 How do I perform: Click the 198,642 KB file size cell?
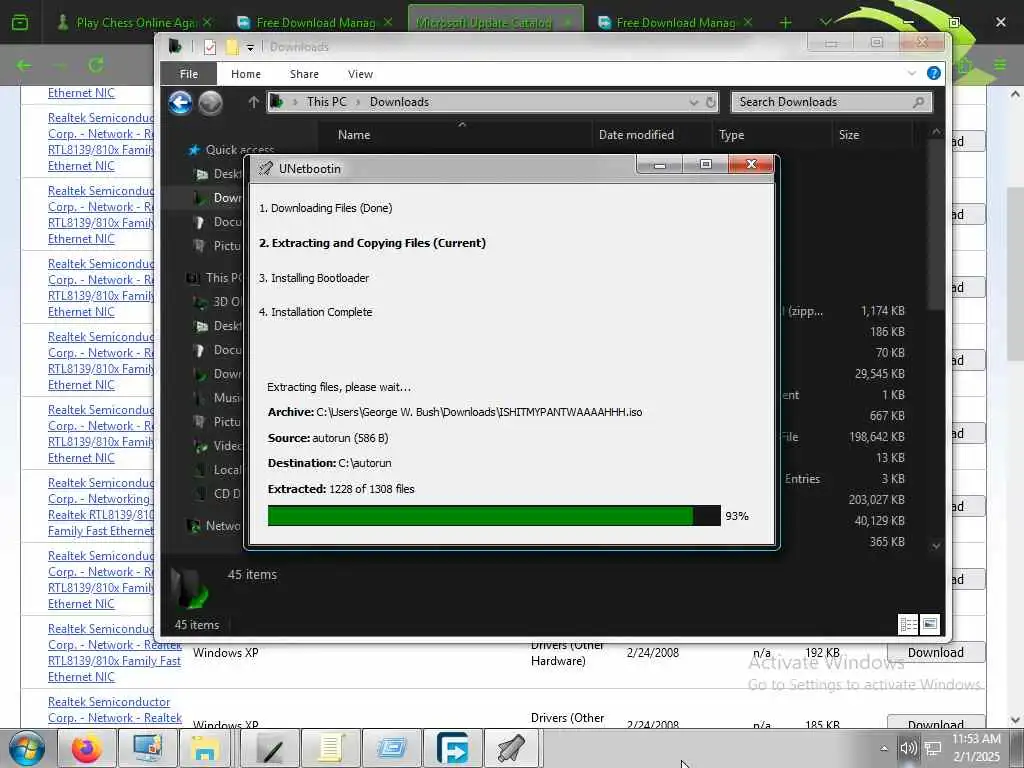(x=876, y=436)
